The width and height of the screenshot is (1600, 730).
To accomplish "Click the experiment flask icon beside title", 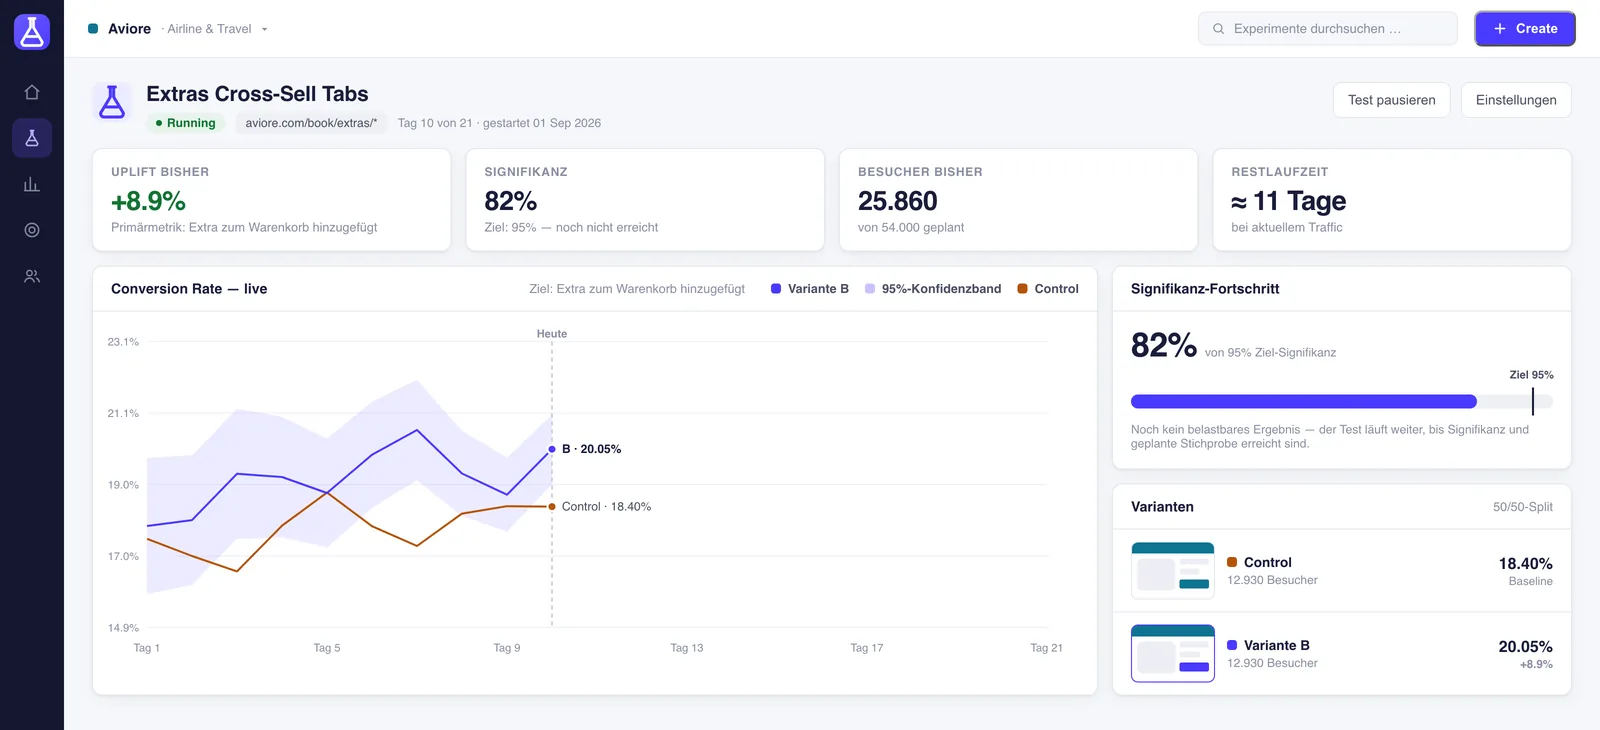I will (x=112, y=102).
